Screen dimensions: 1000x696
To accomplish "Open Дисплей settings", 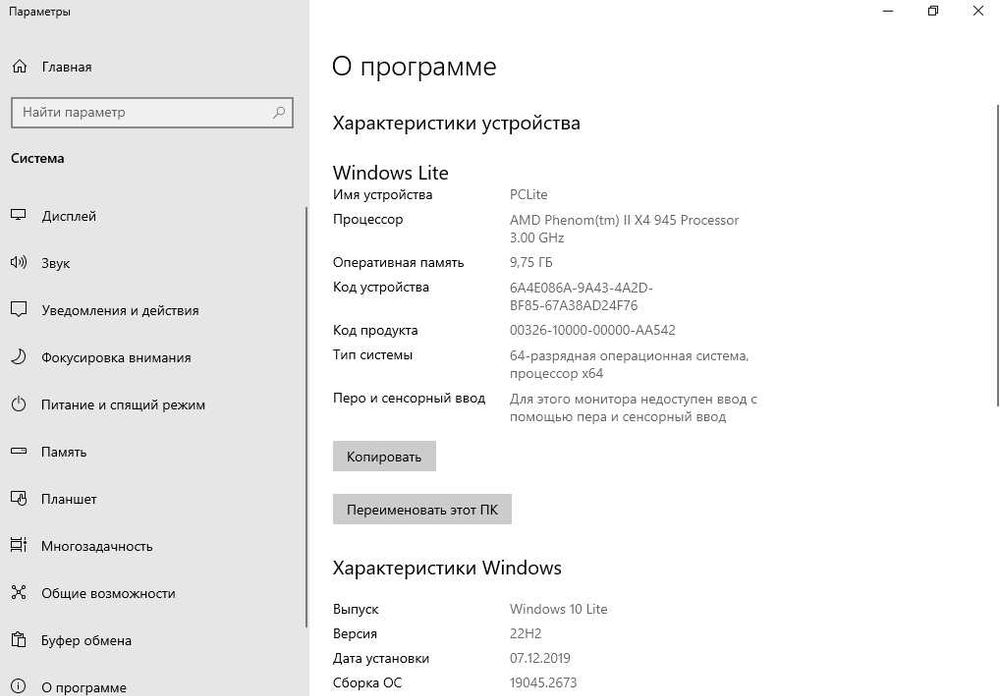I will point(69,216).
